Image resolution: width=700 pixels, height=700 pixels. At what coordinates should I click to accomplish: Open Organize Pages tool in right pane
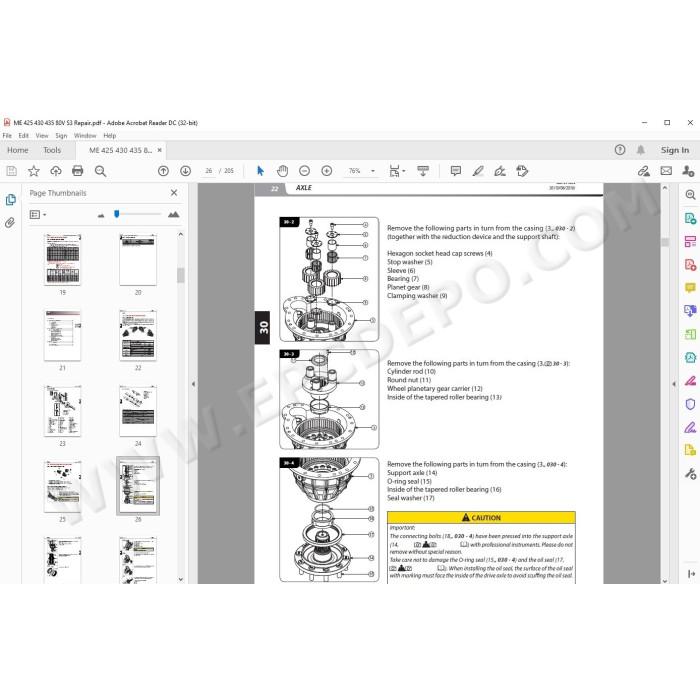coord(690,242)
